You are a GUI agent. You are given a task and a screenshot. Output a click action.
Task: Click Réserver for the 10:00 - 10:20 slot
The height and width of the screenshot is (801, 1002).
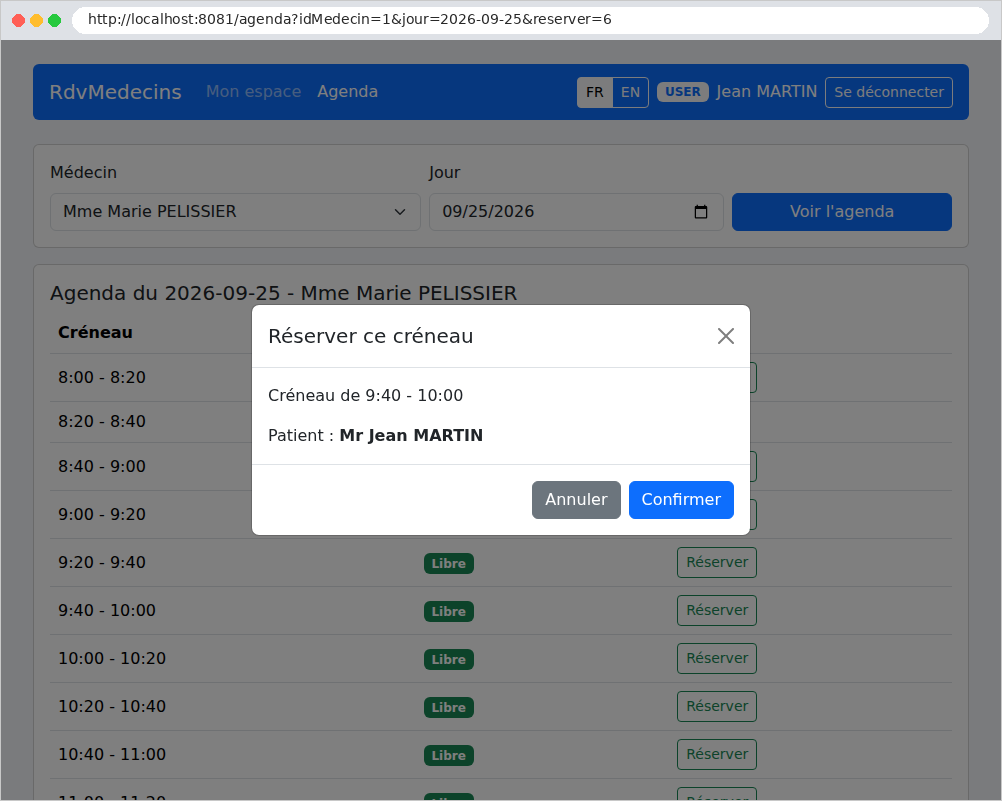(717, 658)
